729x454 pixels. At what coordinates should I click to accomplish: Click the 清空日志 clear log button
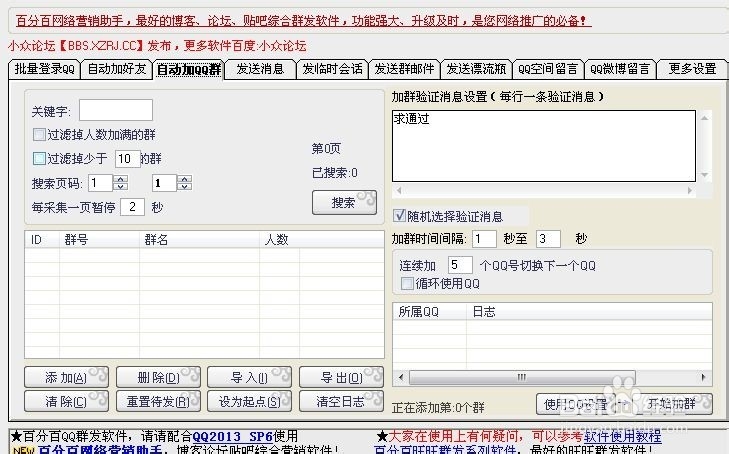point(341,401)
